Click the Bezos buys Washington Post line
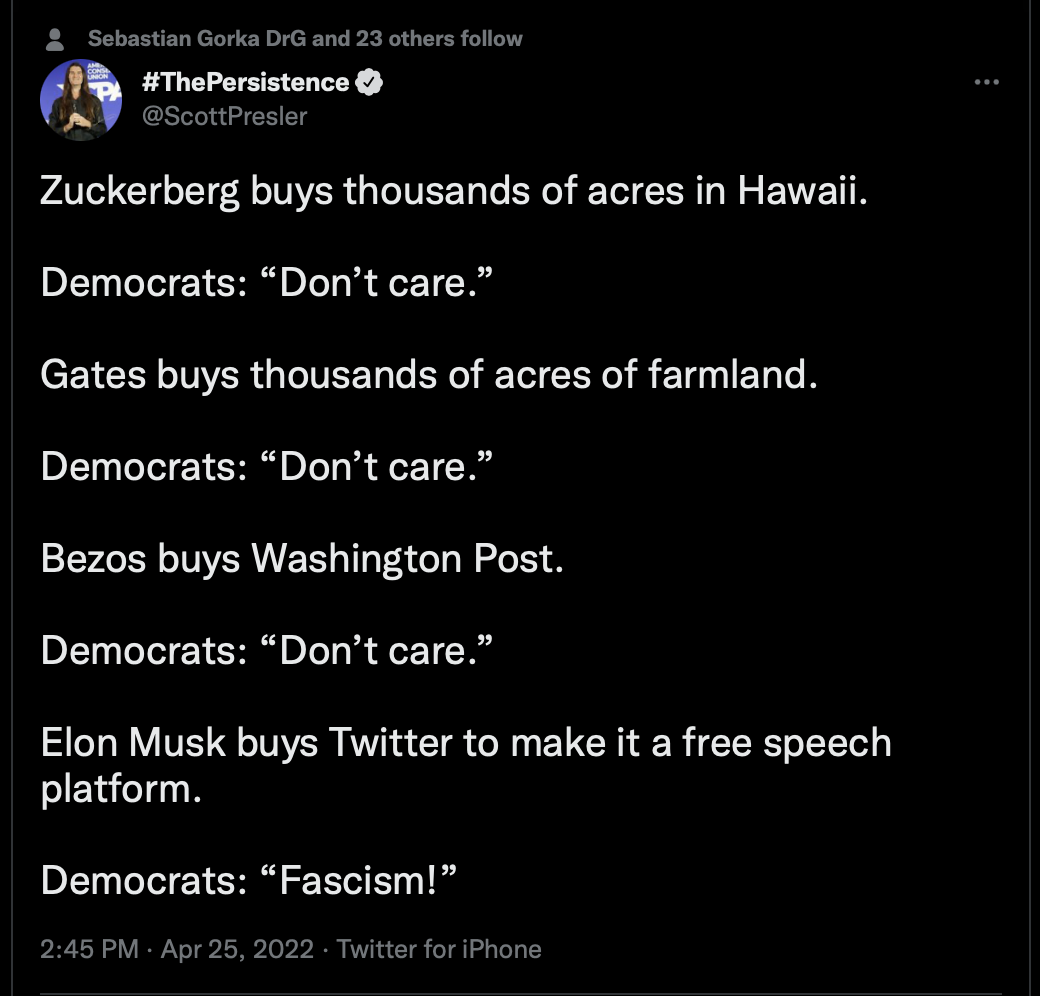 (x=302, y=558)
